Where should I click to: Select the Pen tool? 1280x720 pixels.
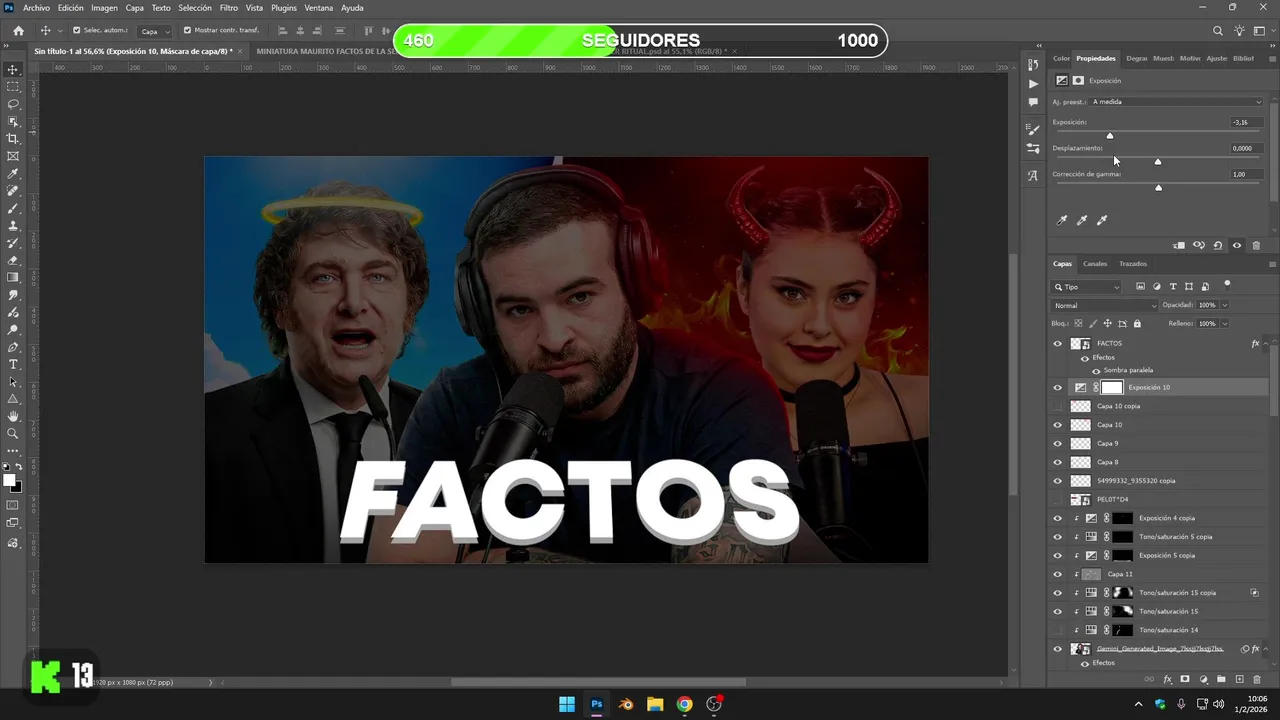click(13, 347)
